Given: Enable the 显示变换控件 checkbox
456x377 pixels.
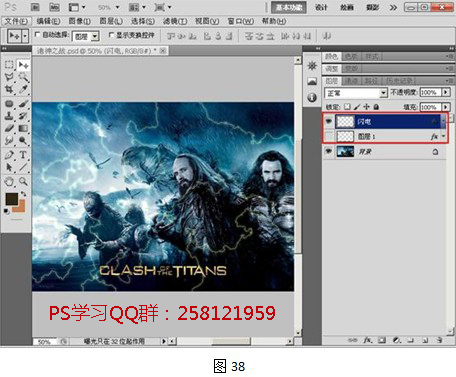Looking at the screenshot, I should click(111, 35).
